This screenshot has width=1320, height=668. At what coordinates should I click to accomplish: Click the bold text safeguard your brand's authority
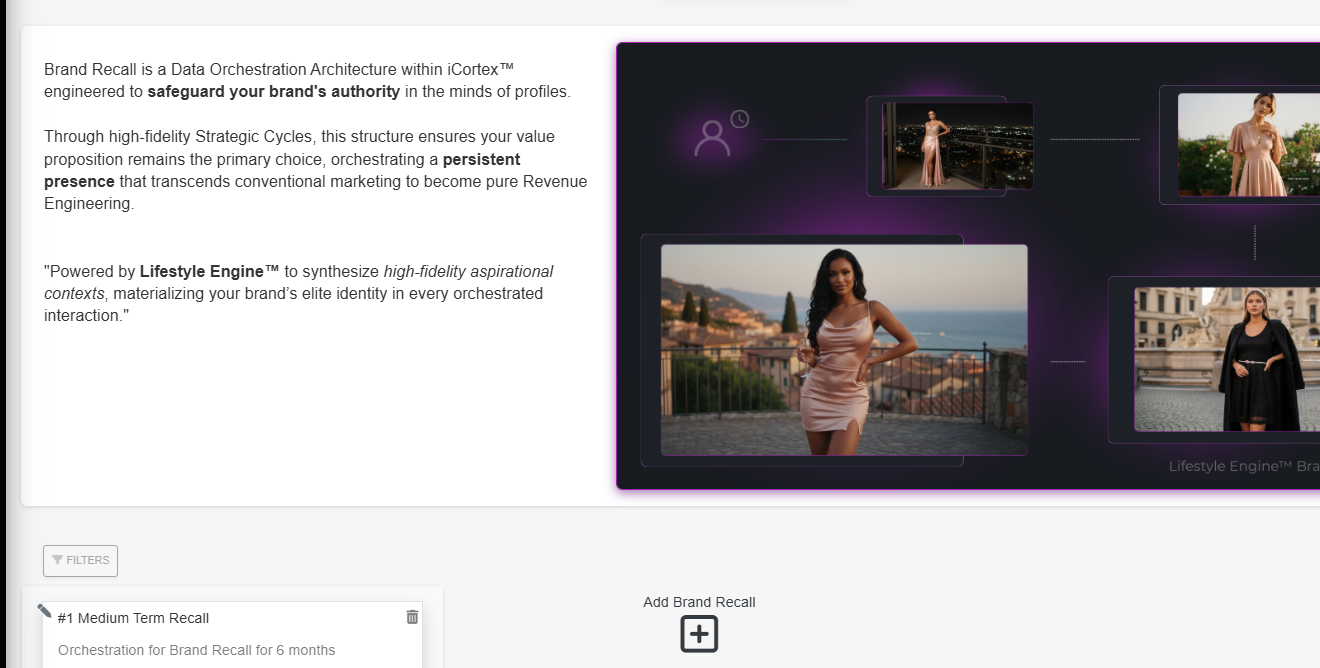(x=274, y=92)
